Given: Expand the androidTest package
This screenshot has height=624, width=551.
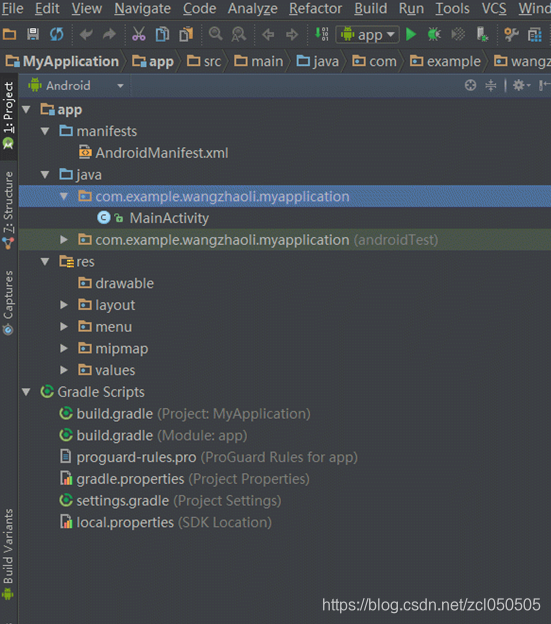Looking at the screenshot, I should (x=64, y=240).
